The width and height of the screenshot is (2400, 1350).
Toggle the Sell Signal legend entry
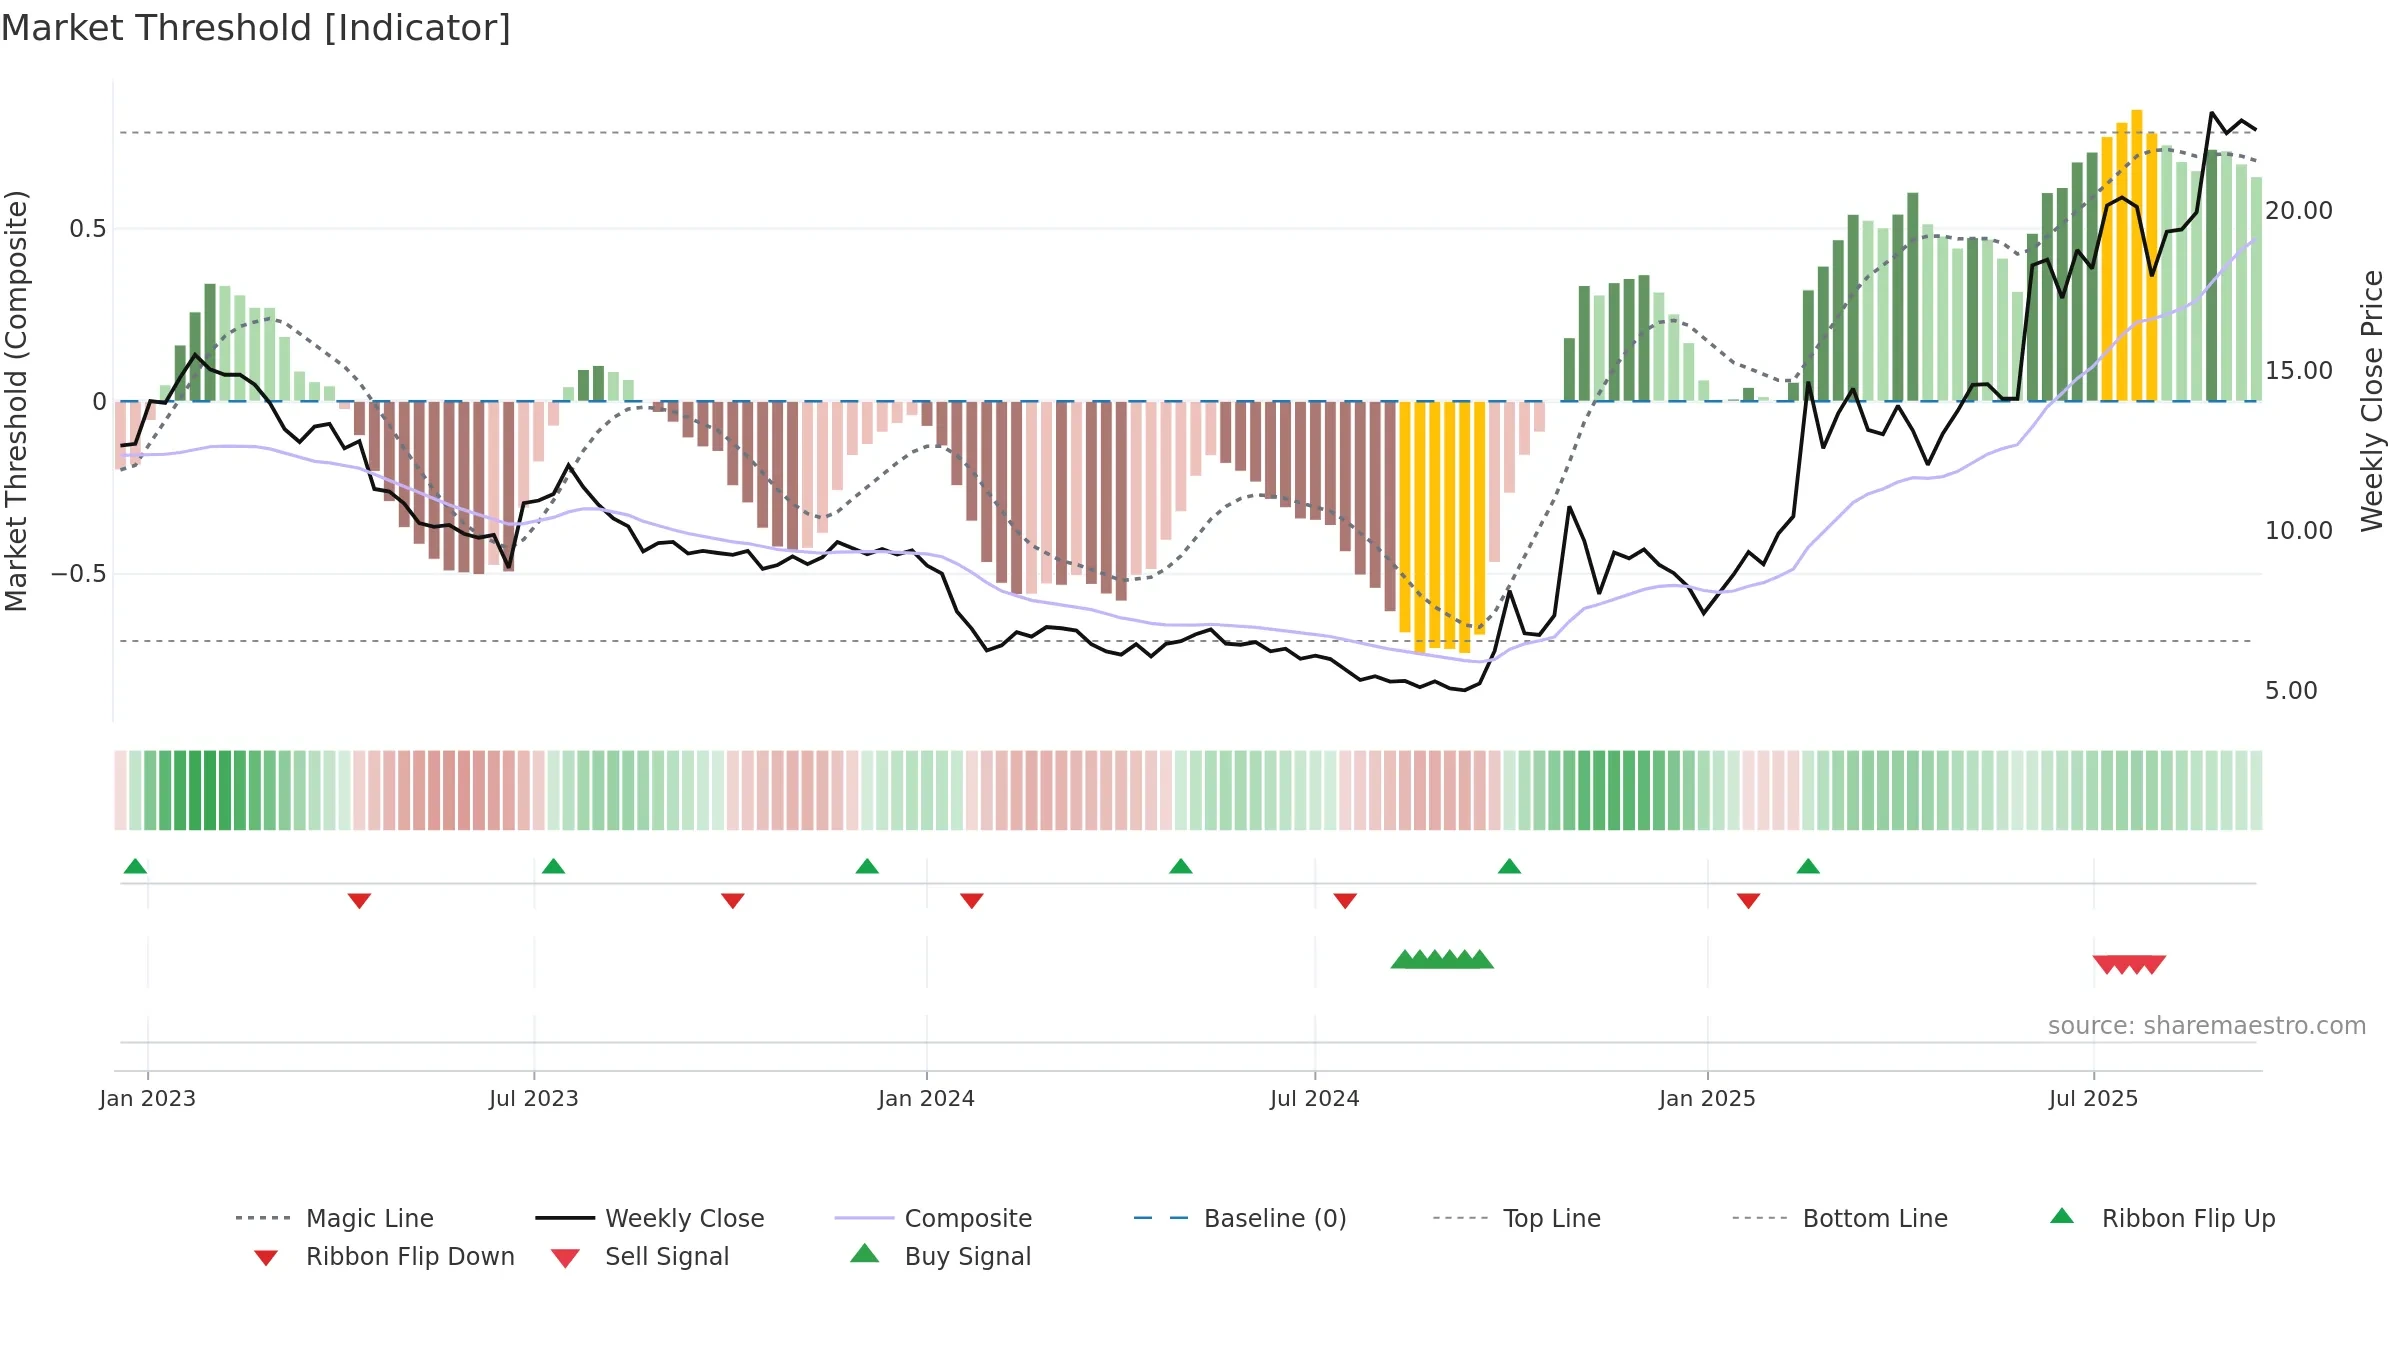click(x=640, y=1256)
